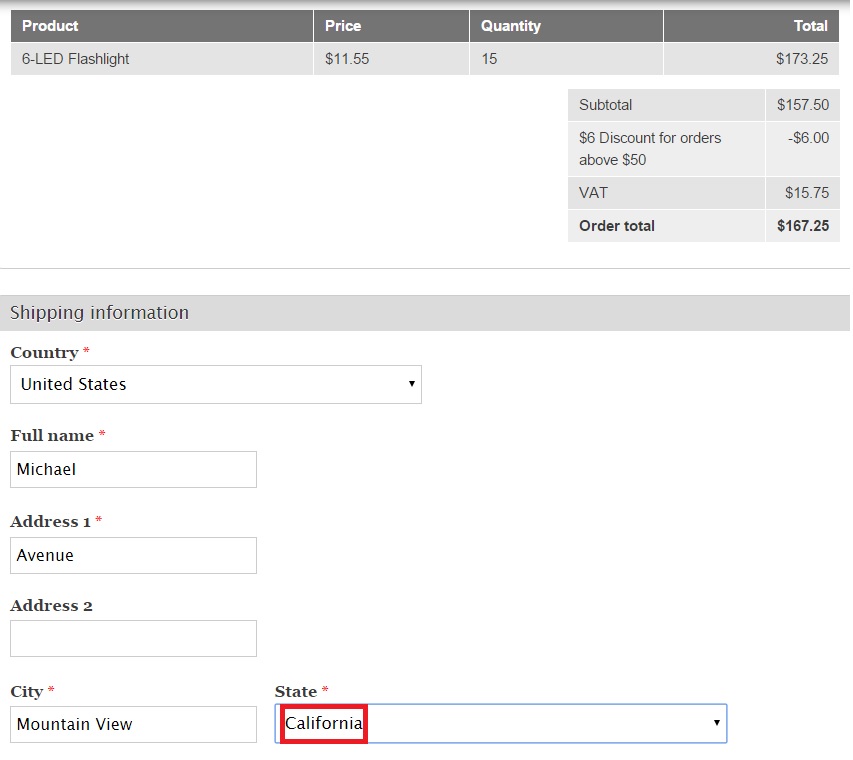
Task: Click the Full name input containing Michael
Action: (133, 469)
